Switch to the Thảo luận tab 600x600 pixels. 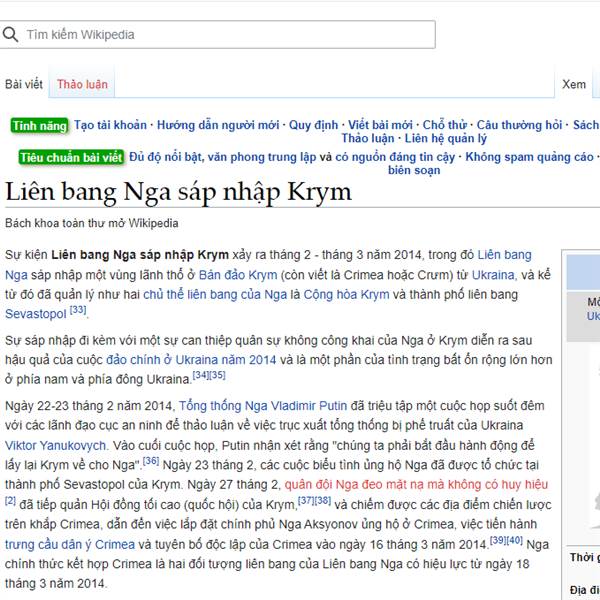[x=82, y=84]
